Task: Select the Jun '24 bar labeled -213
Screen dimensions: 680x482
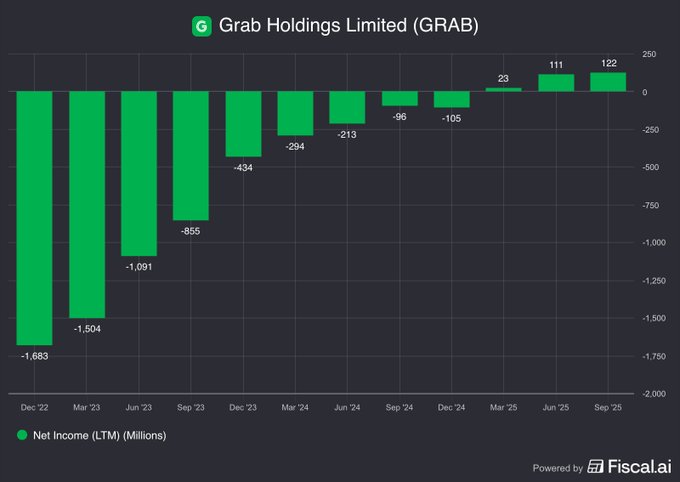Action: 347,108
